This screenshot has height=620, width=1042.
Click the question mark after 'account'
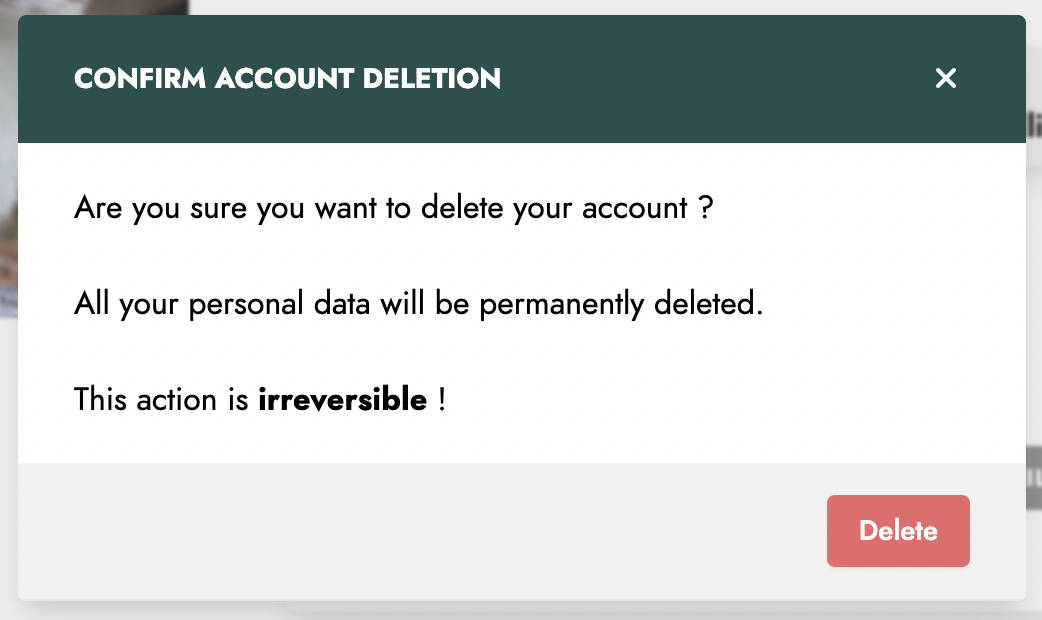706,207
